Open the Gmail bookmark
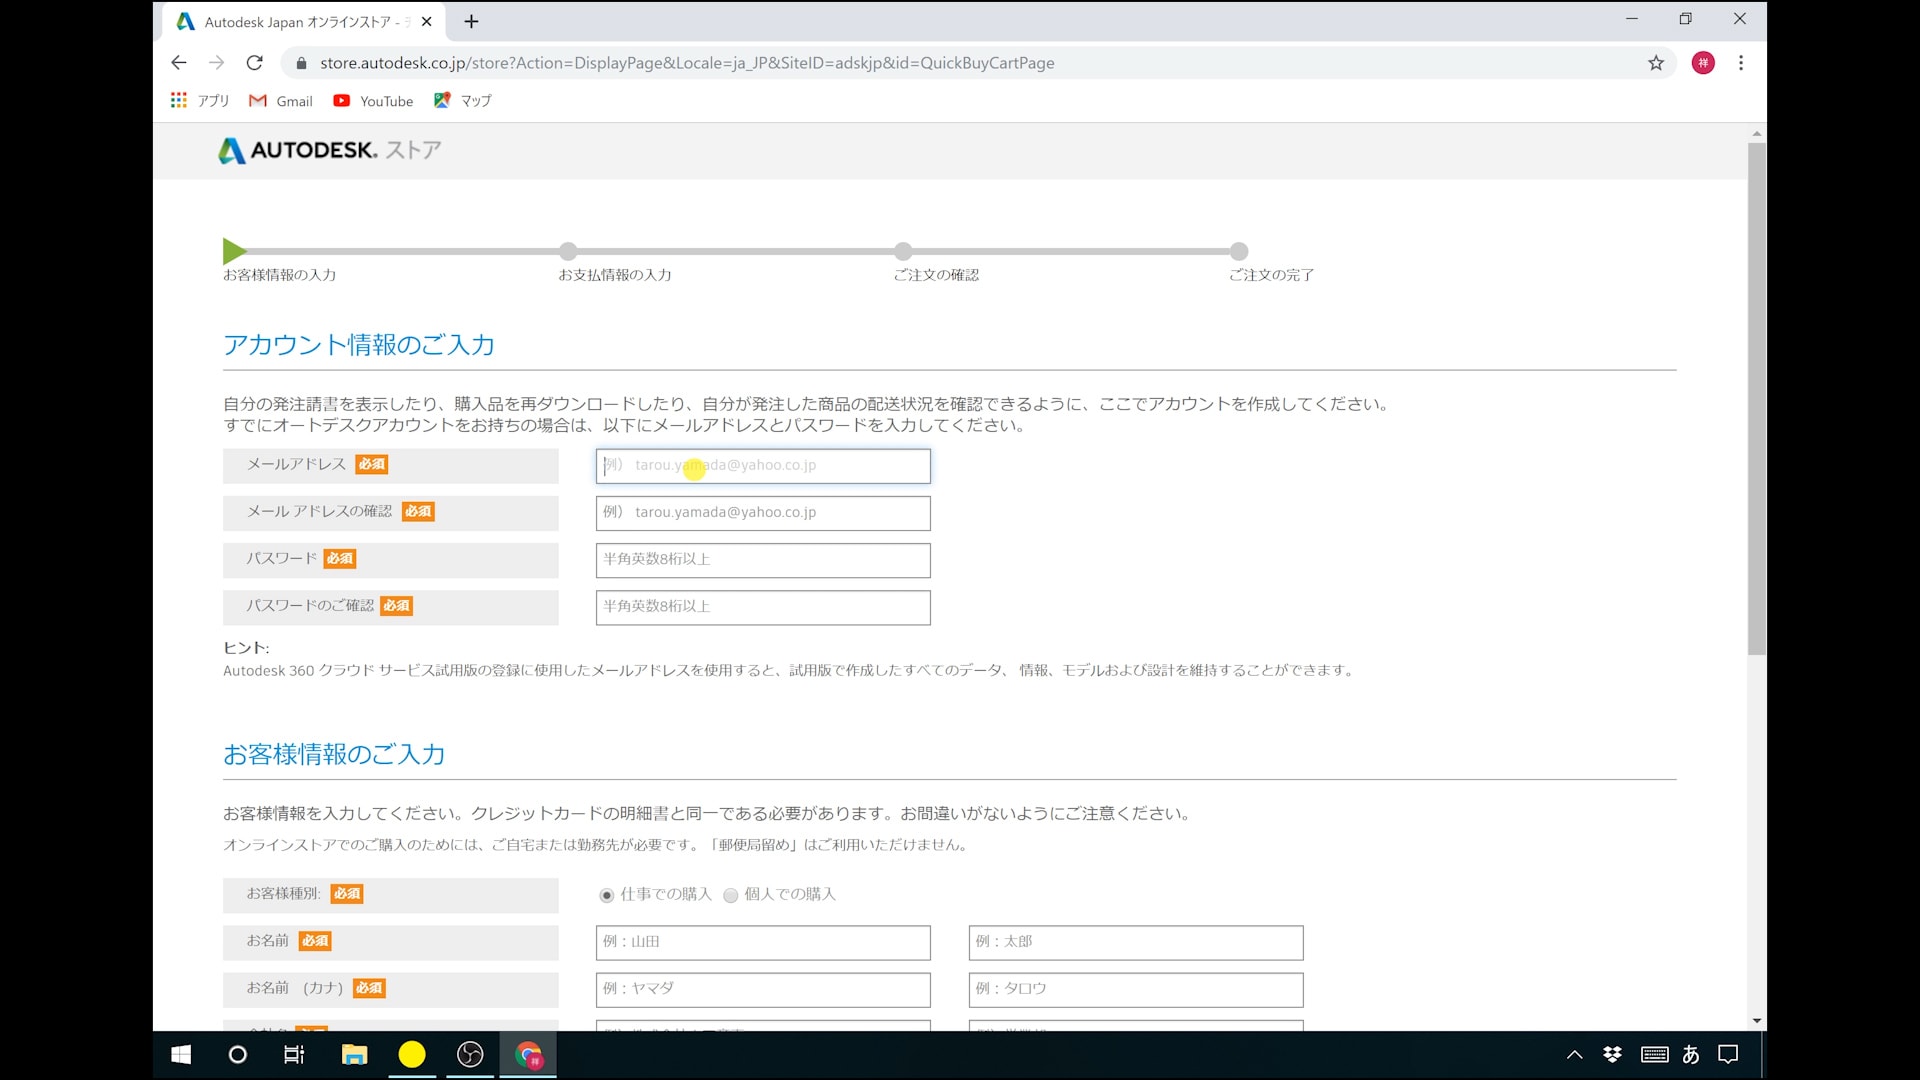 point(281,101)
